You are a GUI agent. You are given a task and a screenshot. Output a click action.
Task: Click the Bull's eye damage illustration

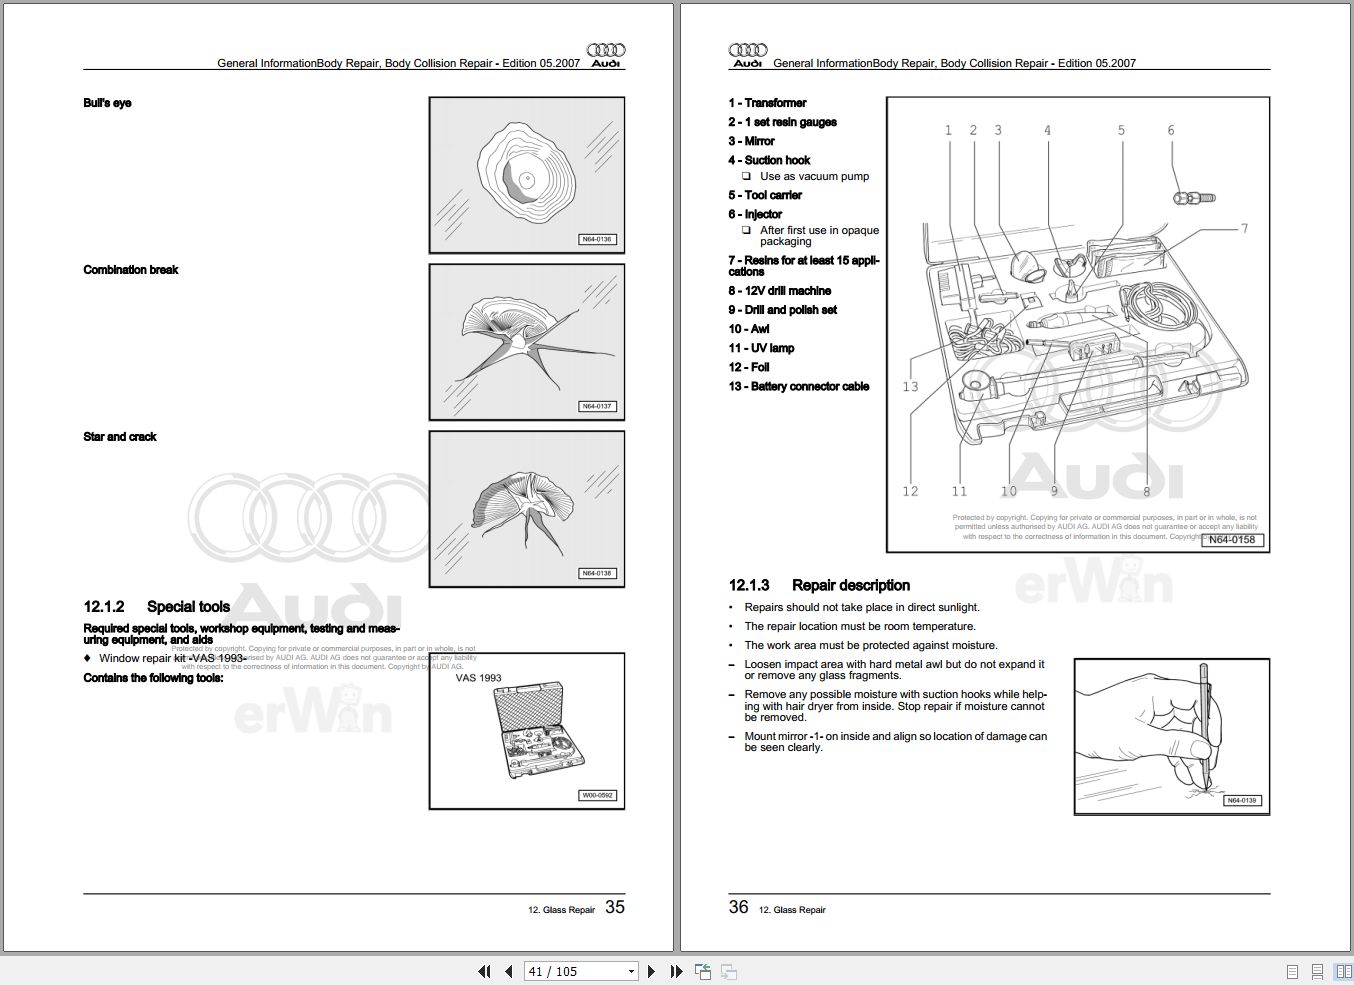tap(527, 175)
